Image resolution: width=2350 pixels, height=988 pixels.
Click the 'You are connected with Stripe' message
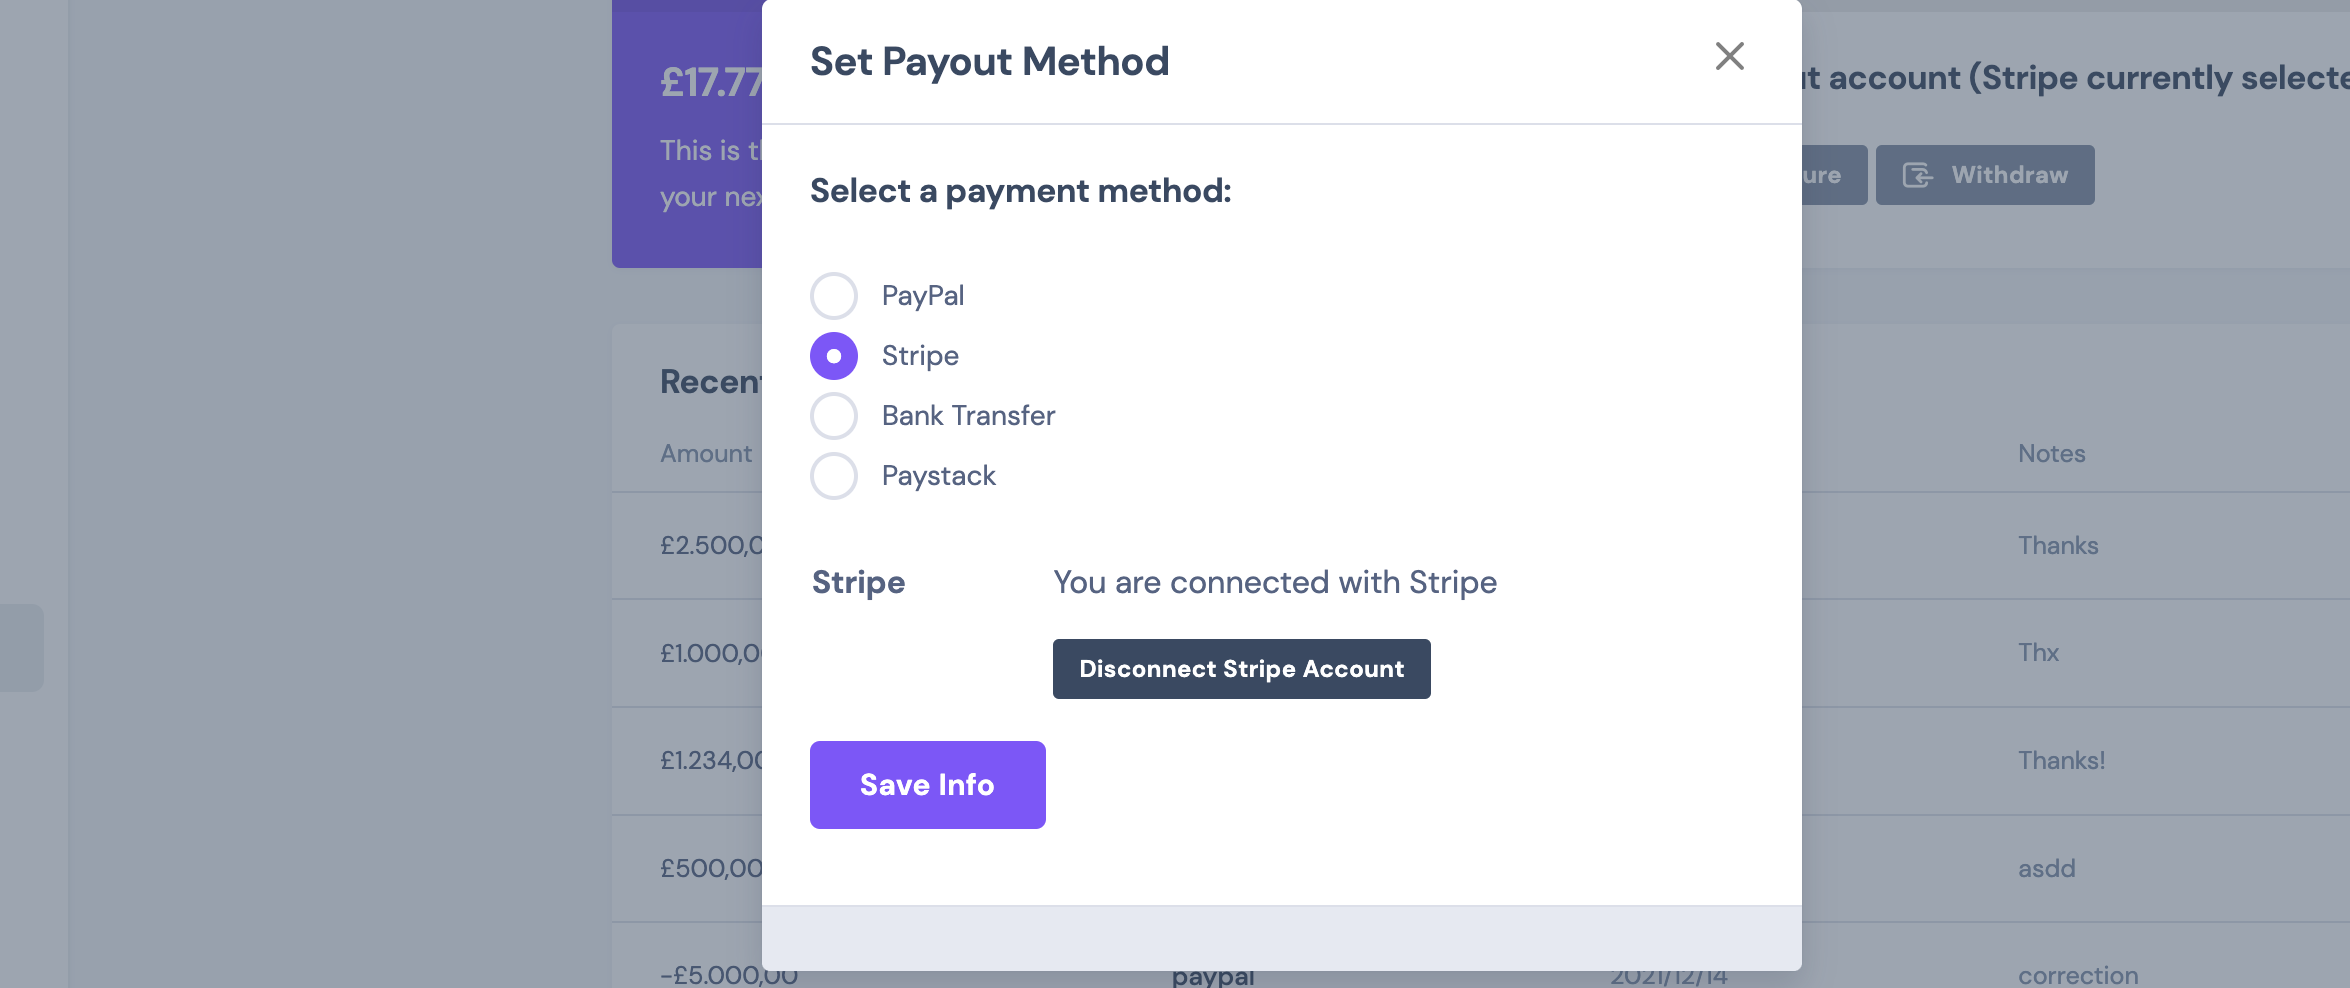point(1275,583)
